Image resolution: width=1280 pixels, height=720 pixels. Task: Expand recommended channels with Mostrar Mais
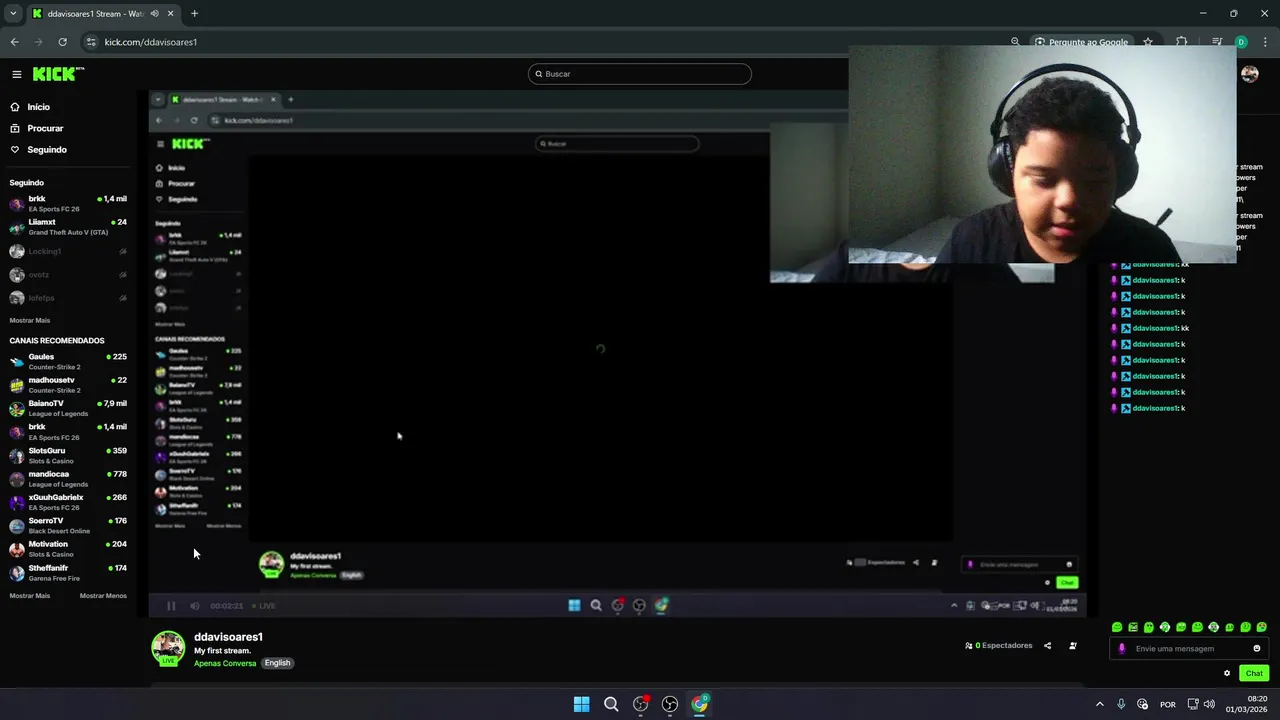coord(30,596)
